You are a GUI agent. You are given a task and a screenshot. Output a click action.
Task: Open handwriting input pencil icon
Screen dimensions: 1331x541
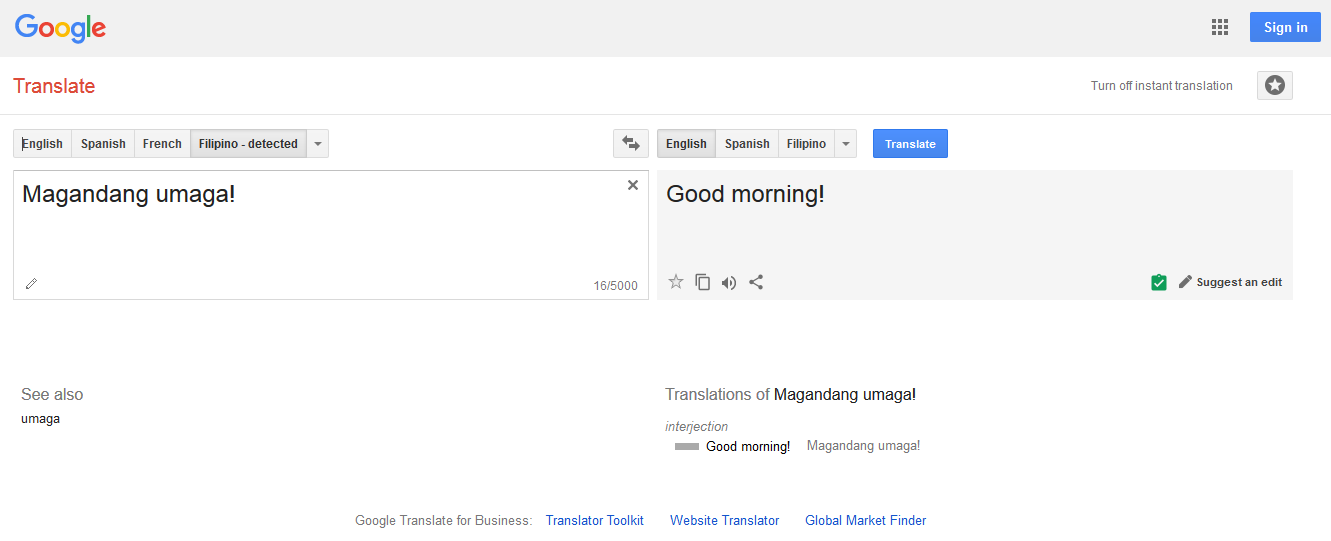coord(31,284)
